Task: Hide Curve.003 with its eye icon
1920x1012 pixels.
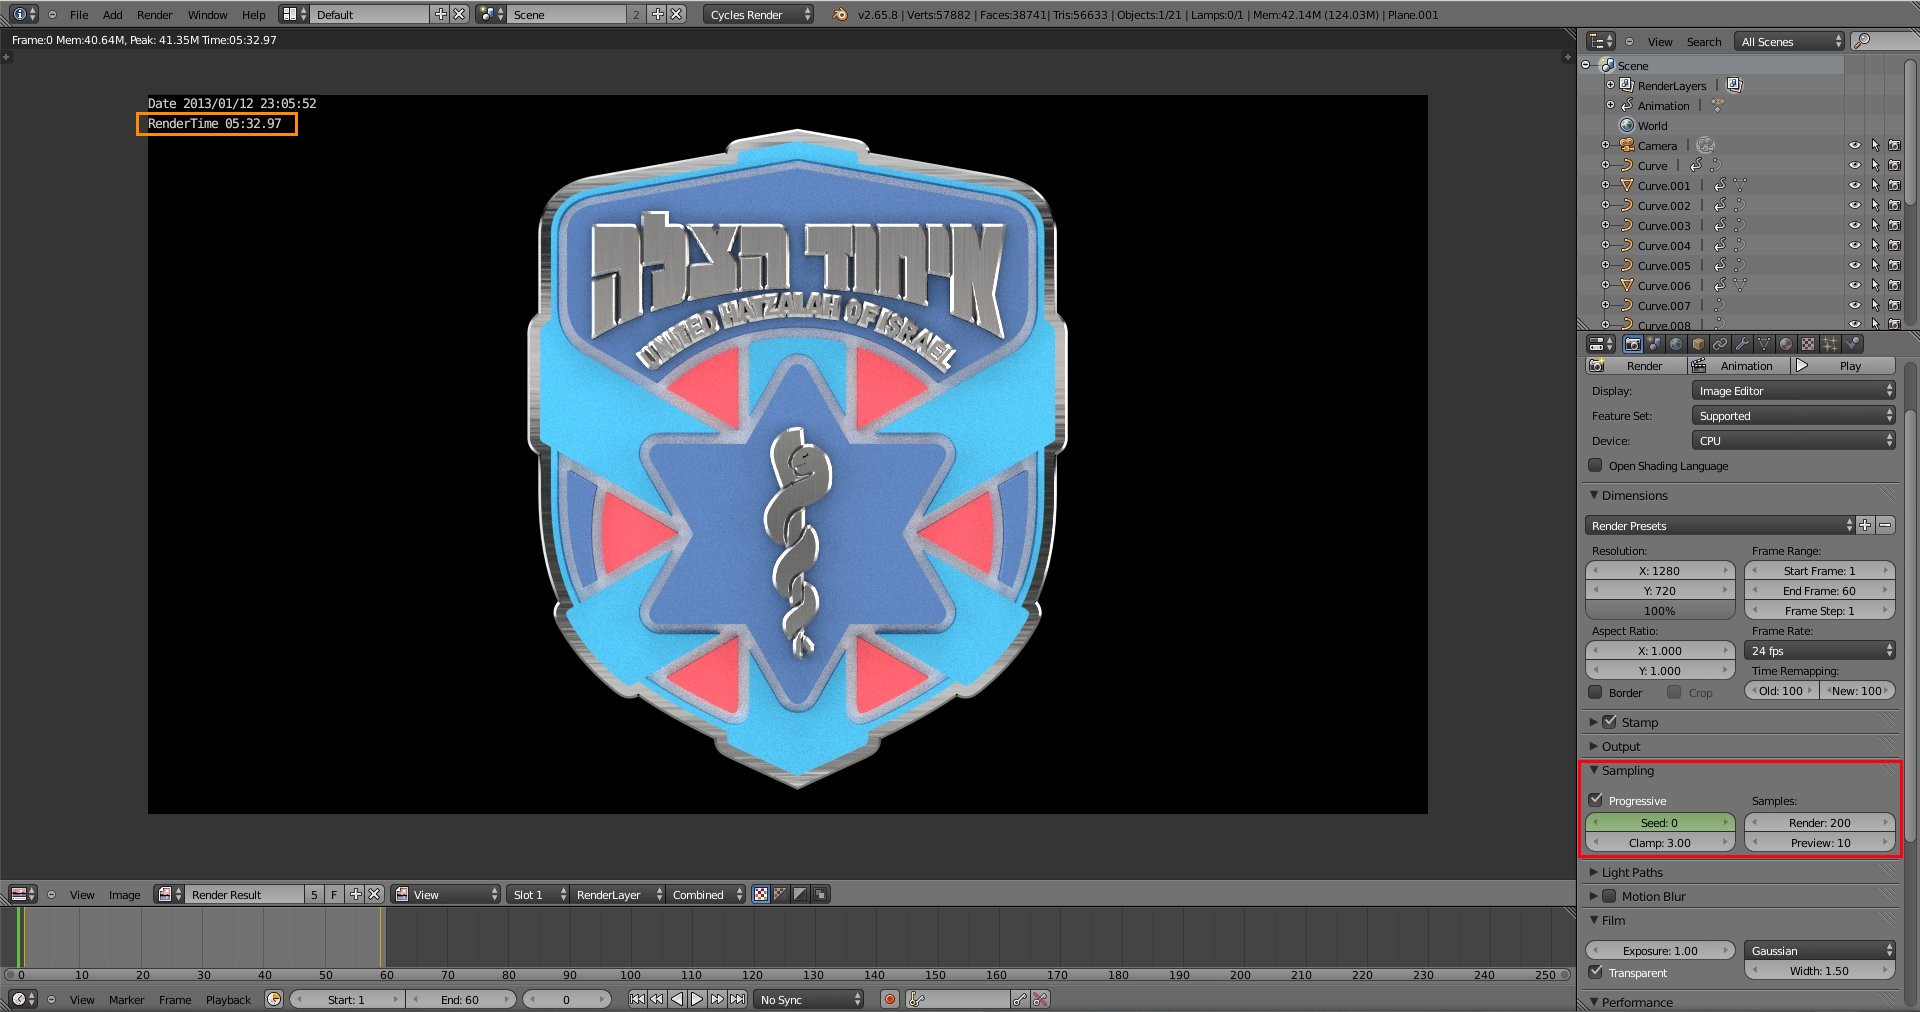Action: pyautogui.click(x=1855, y=226)
